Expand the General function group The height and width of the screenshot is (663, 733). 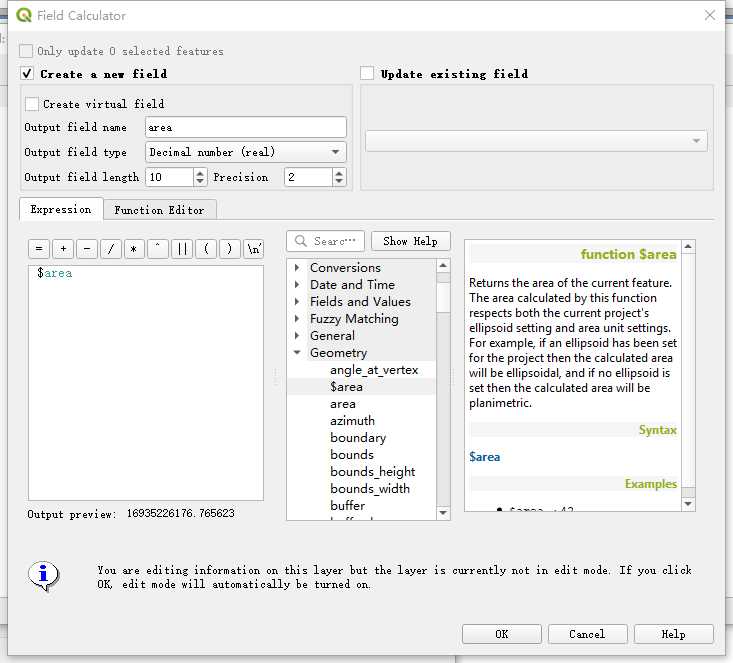click(297, 336)
